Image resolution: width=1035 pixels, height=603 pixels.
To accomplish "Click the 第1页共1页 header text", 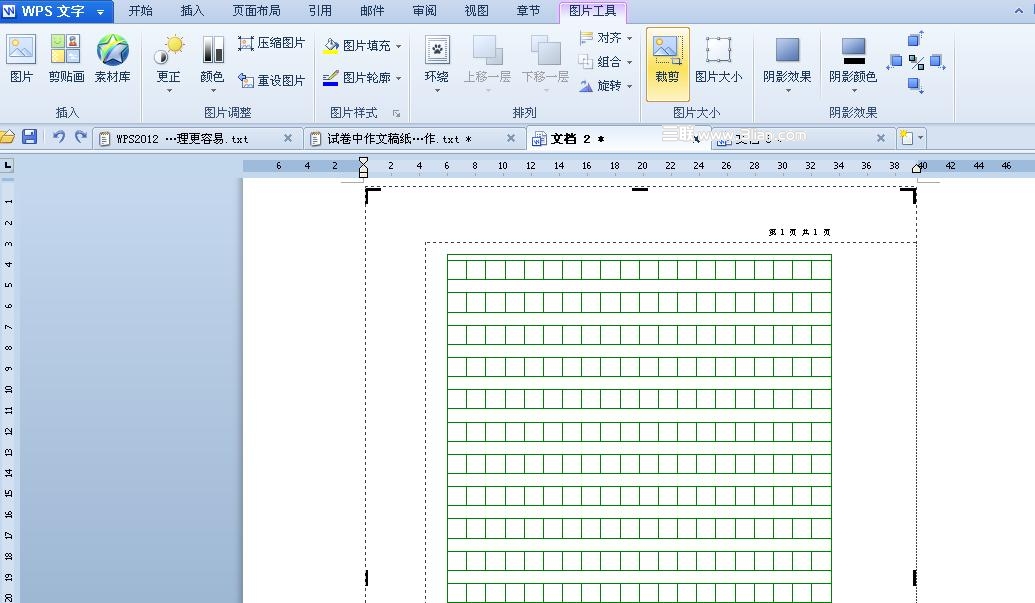I will point(799,232).
